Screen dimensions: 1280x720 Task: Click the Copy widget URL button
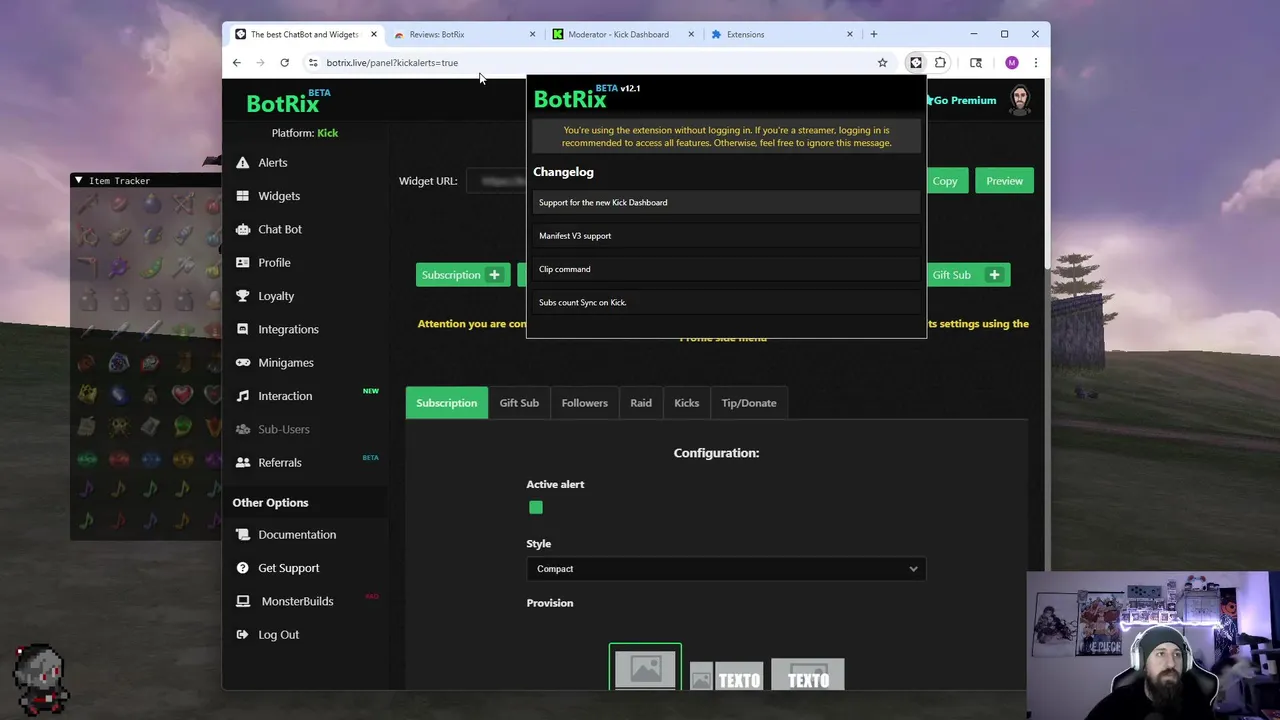click(945, 181)
